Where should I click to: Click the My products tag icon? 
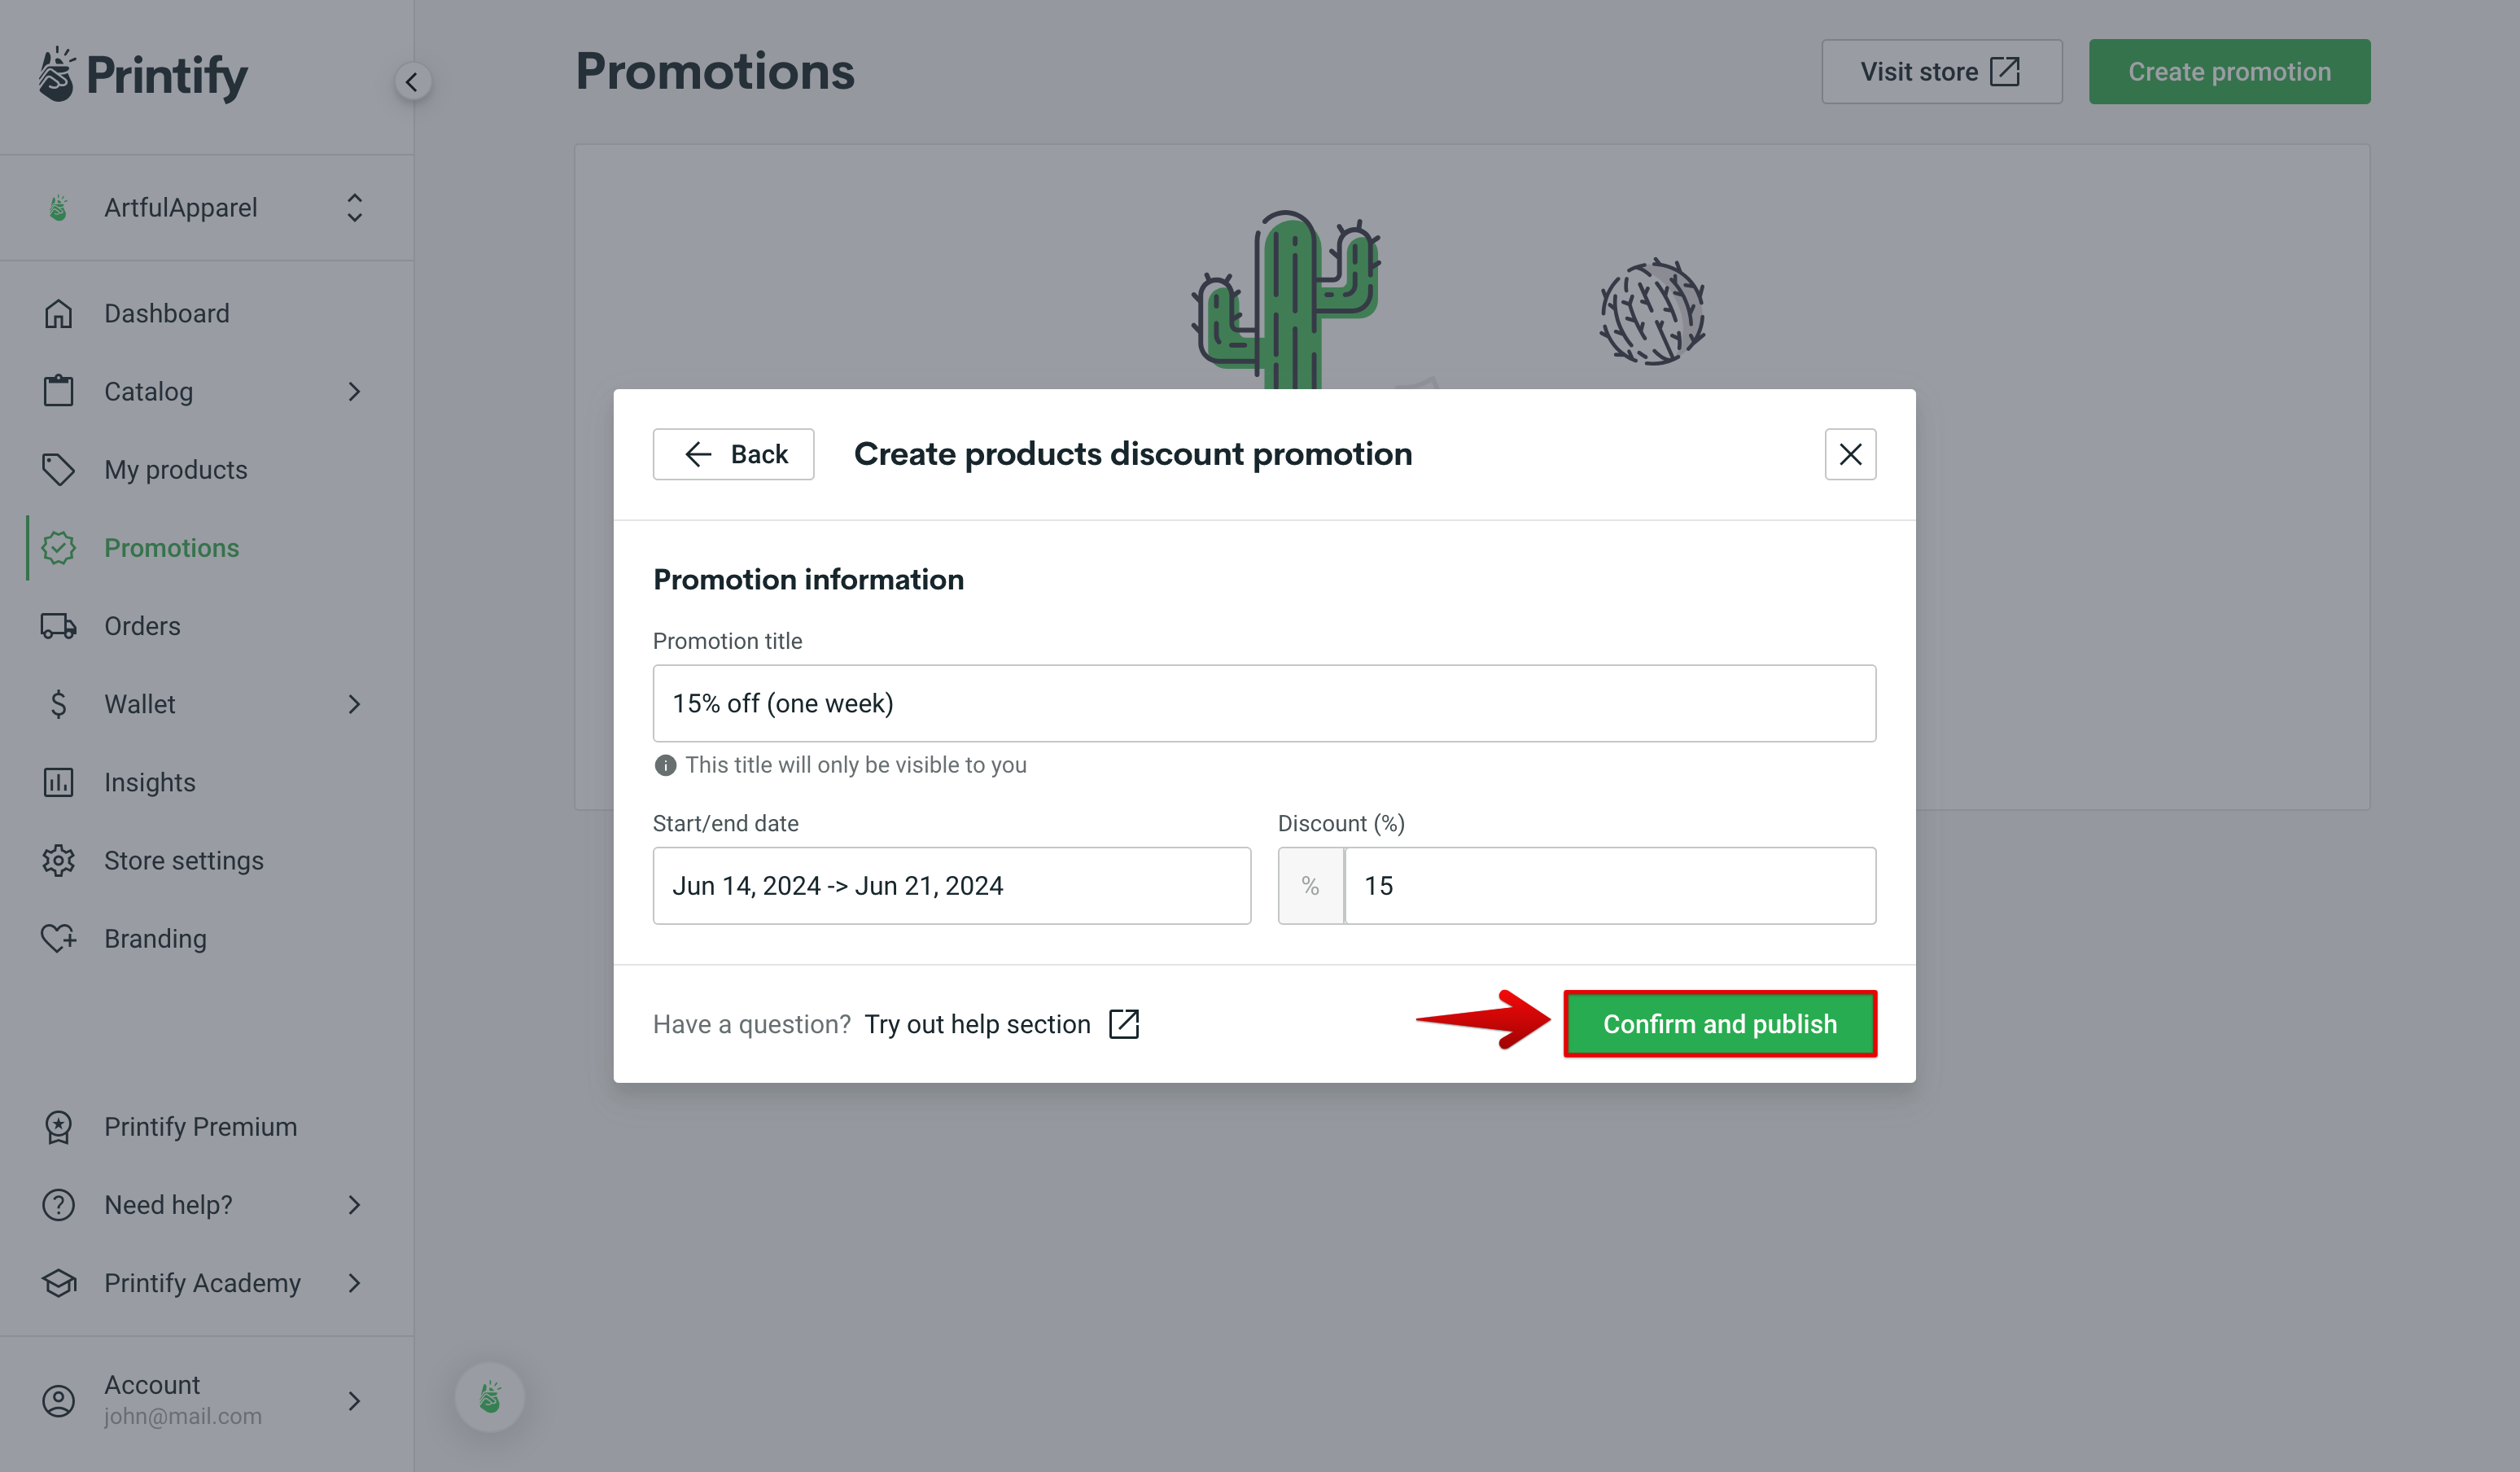tap(58, 469)
